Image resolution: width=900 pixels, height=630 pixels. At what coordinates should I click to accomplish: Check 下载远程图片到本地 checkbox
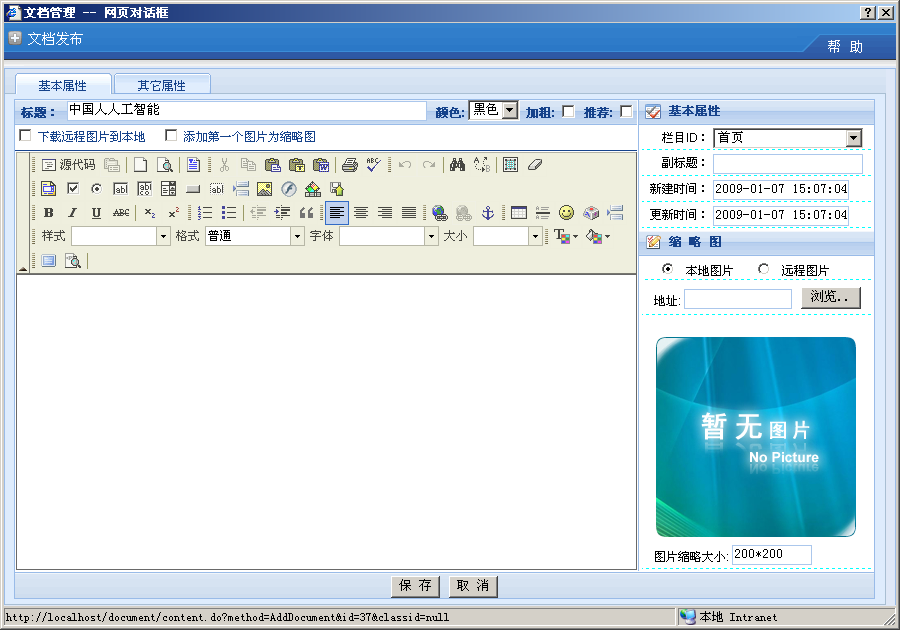tap(25, 135)
